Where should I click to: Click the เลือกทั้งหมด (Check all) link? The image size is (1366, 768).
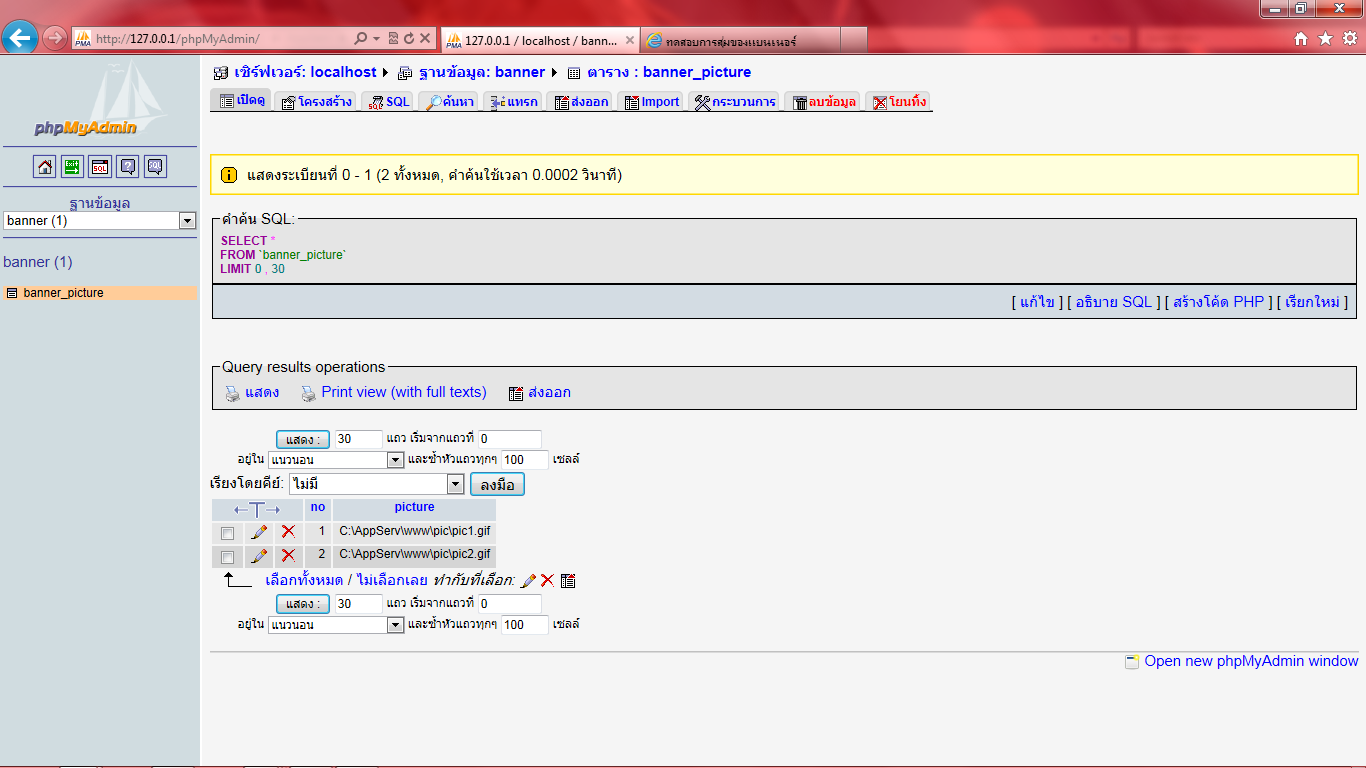click(x=304, y=580)
